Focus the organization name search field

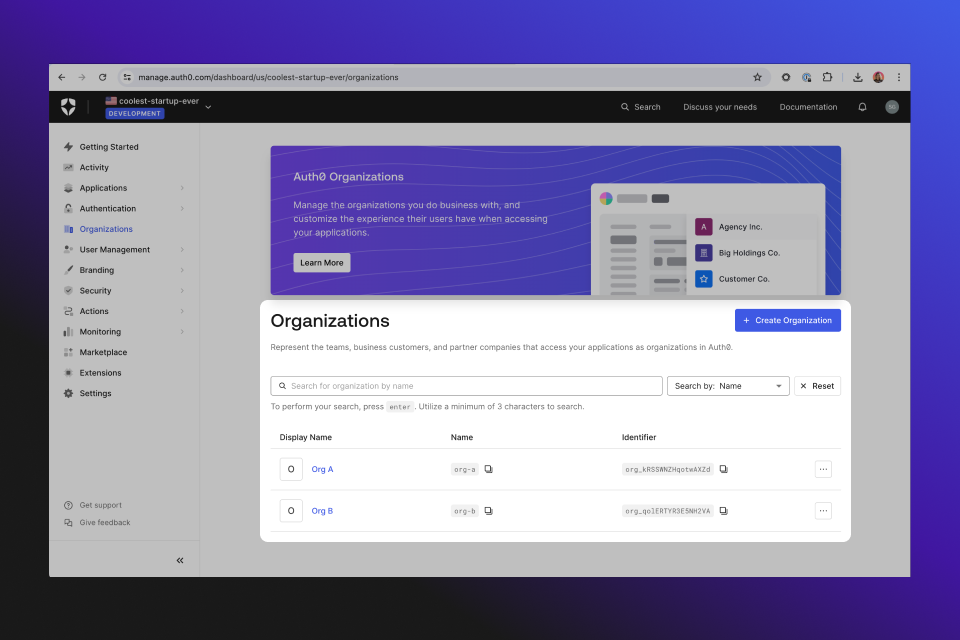point(467,386)
